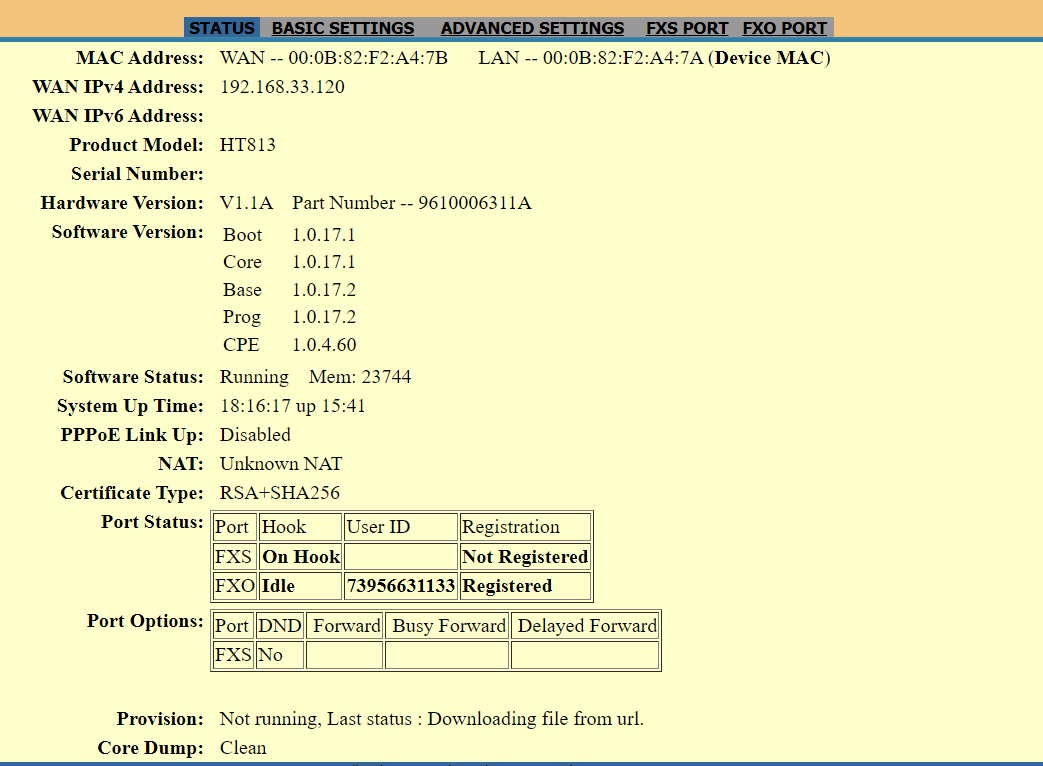Image resolution: width=1043 pixels, height=766 pixels.
Task: Click the CPE version 1.0.4.60
Action: 324,345
